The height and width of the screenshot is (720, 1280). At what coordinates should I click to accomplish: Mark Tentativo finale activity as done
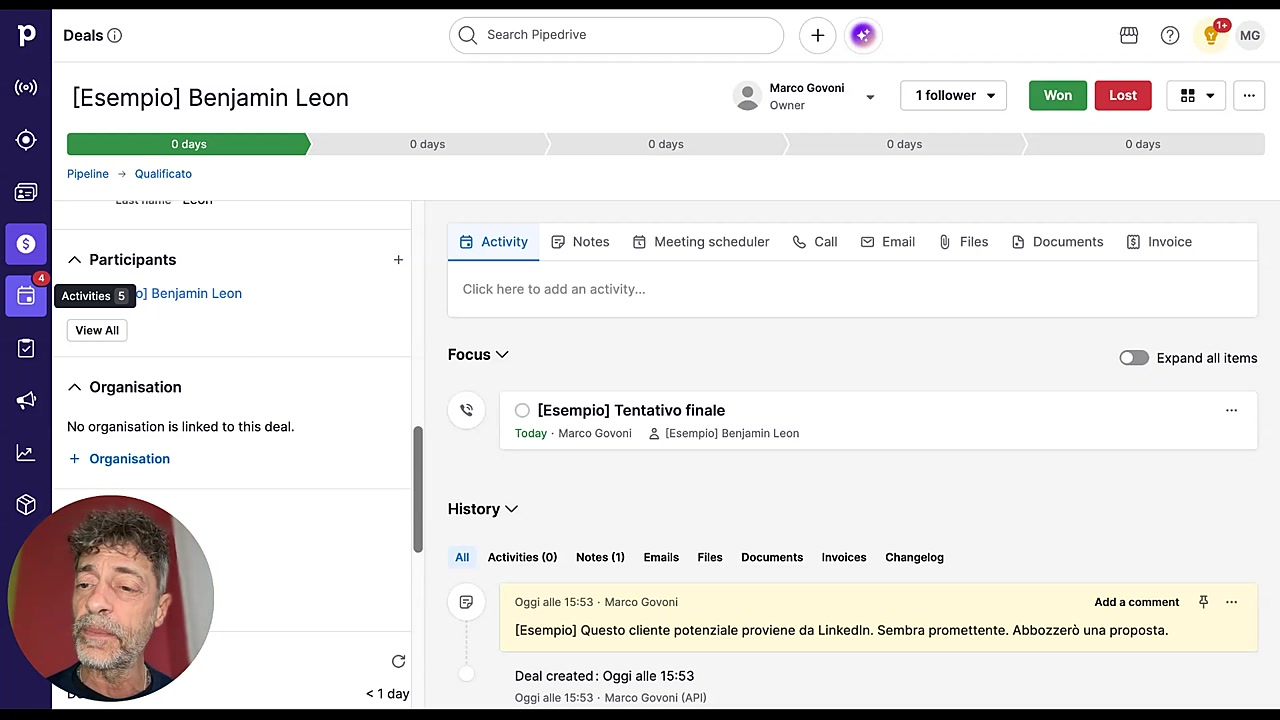[x=522, y=410]
